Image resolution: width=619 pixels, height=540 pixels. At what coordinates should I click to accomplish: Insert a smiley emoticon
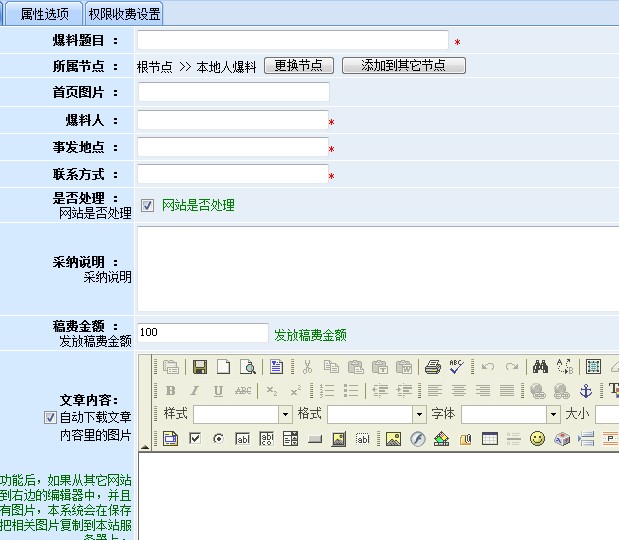click(538, 439)
